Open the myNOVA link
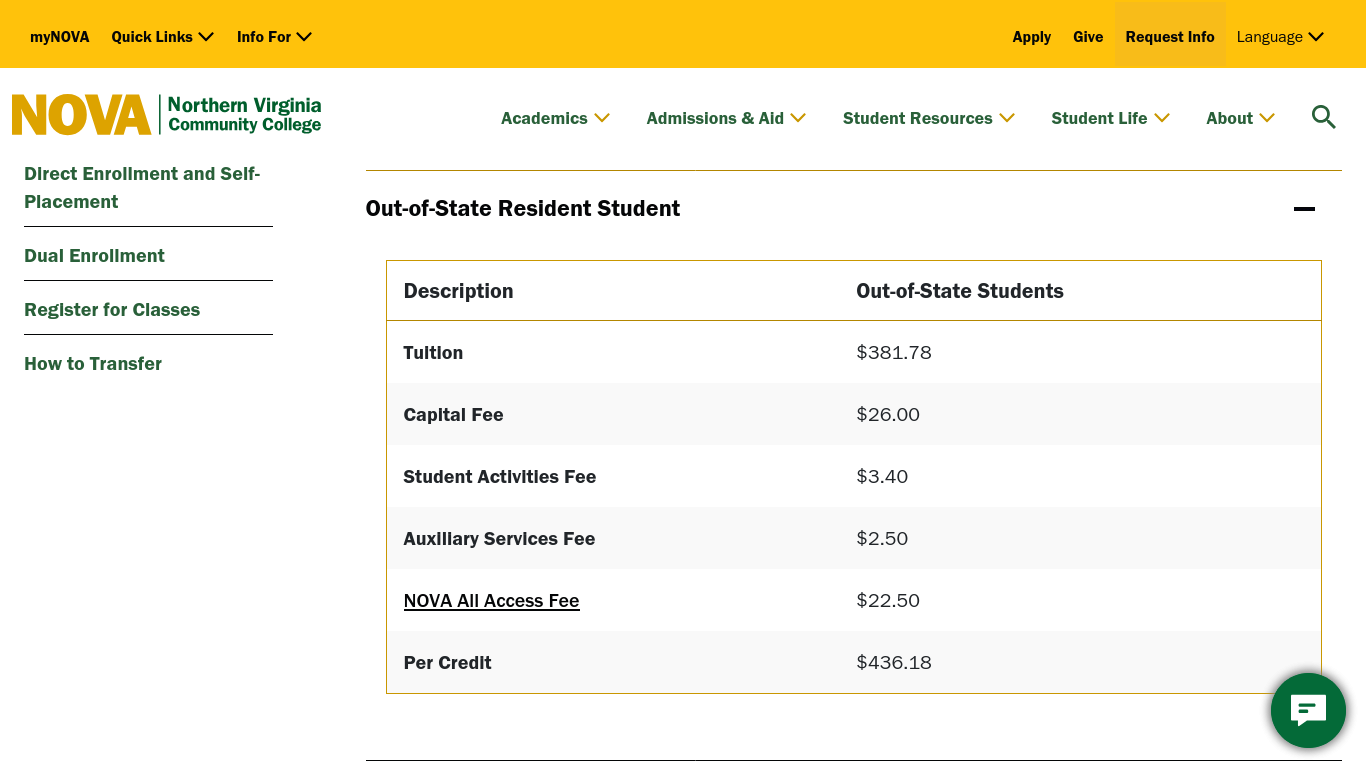 point(60,37)
